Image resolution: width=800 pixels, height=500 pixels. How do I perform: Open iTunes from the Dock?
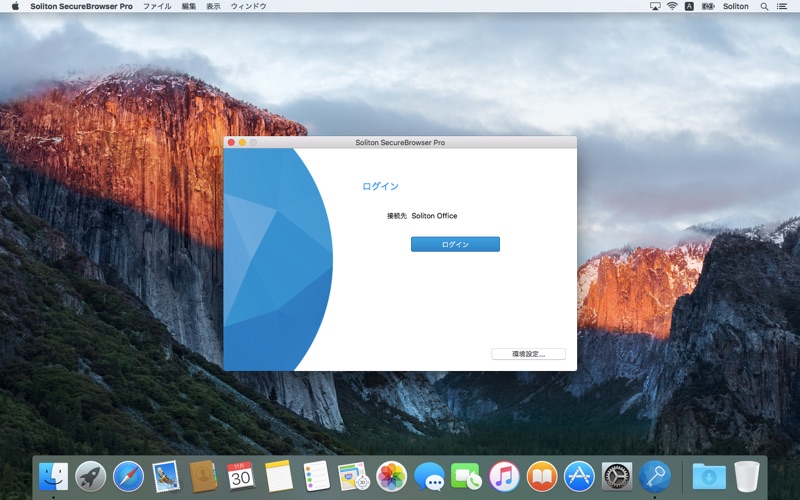pyautogui.click(x=504, y=477)
